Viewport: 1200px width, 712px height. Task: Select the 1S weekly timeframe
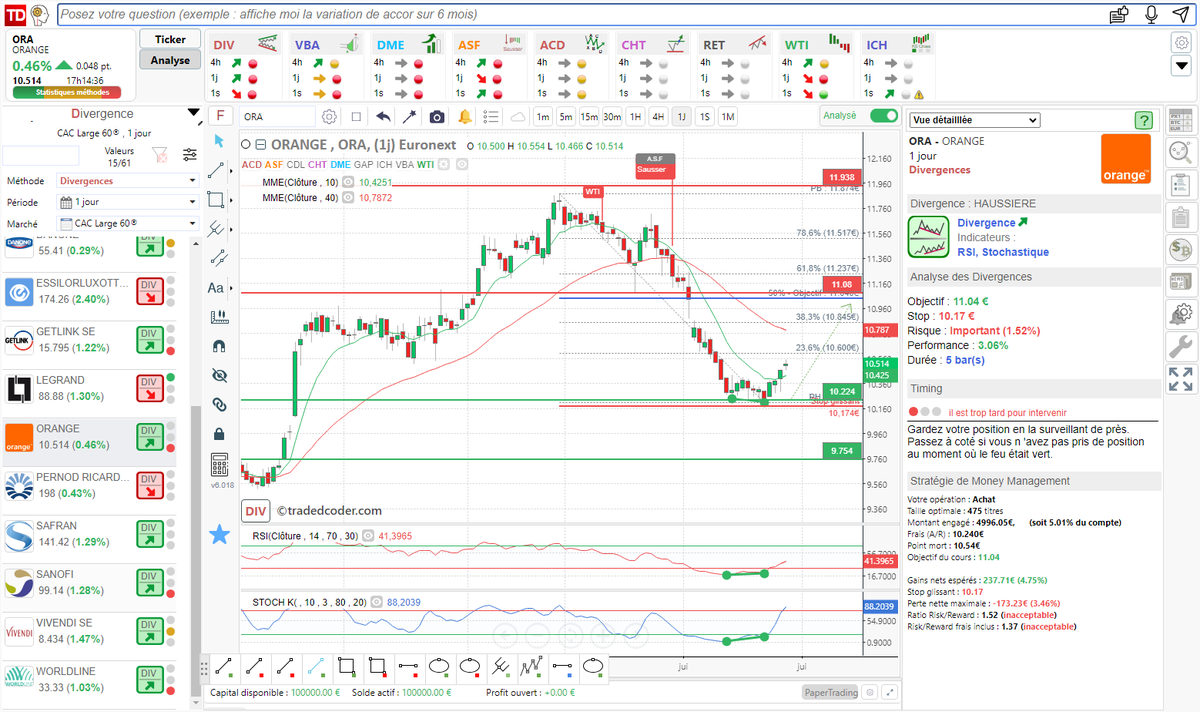705,116
